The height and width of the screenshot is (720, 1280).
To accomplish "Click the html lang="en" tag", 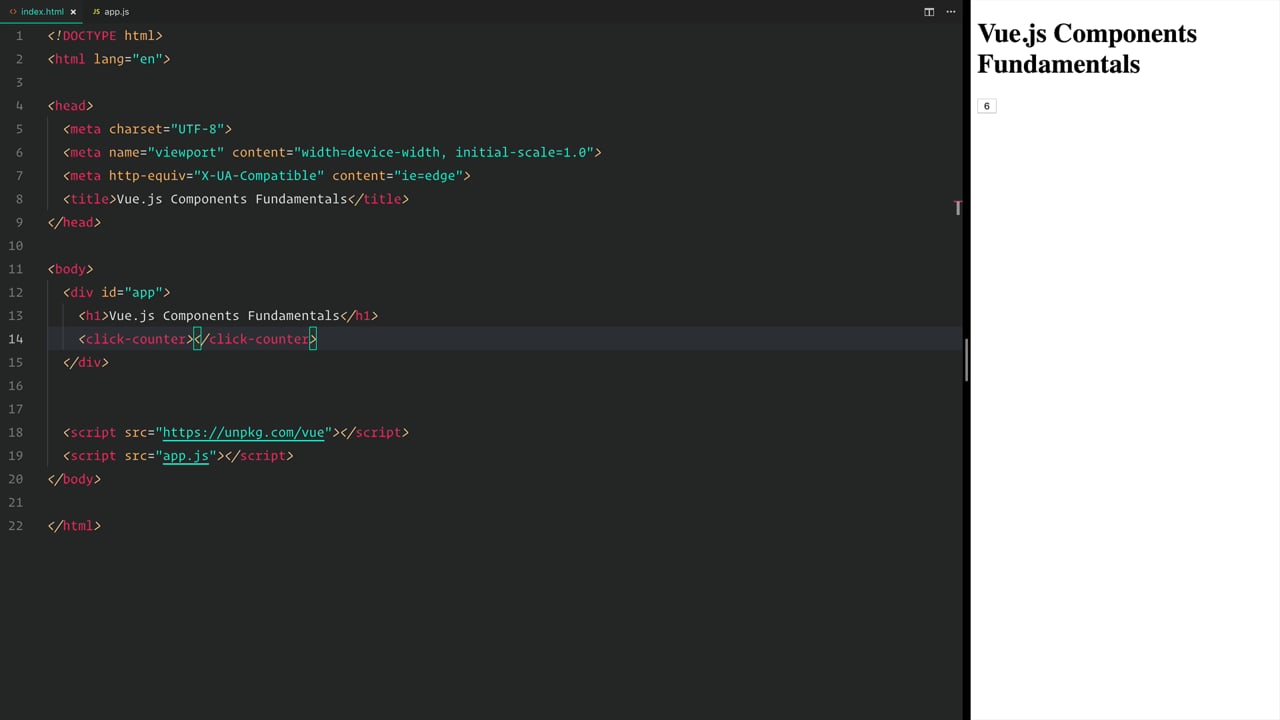I will pyautogui.click(x=109, y=59).
